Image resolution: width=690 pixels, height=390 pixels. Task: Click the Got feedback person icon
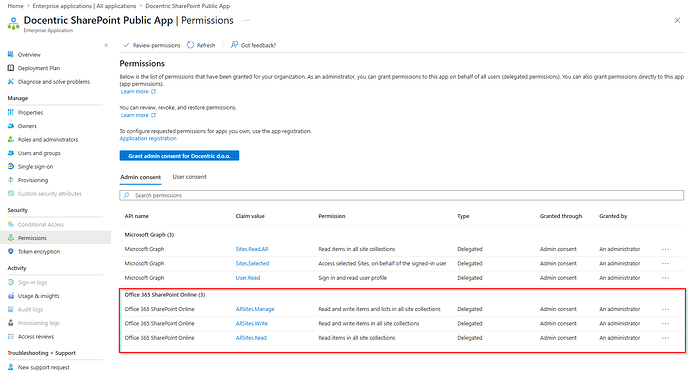click(234, 45)
